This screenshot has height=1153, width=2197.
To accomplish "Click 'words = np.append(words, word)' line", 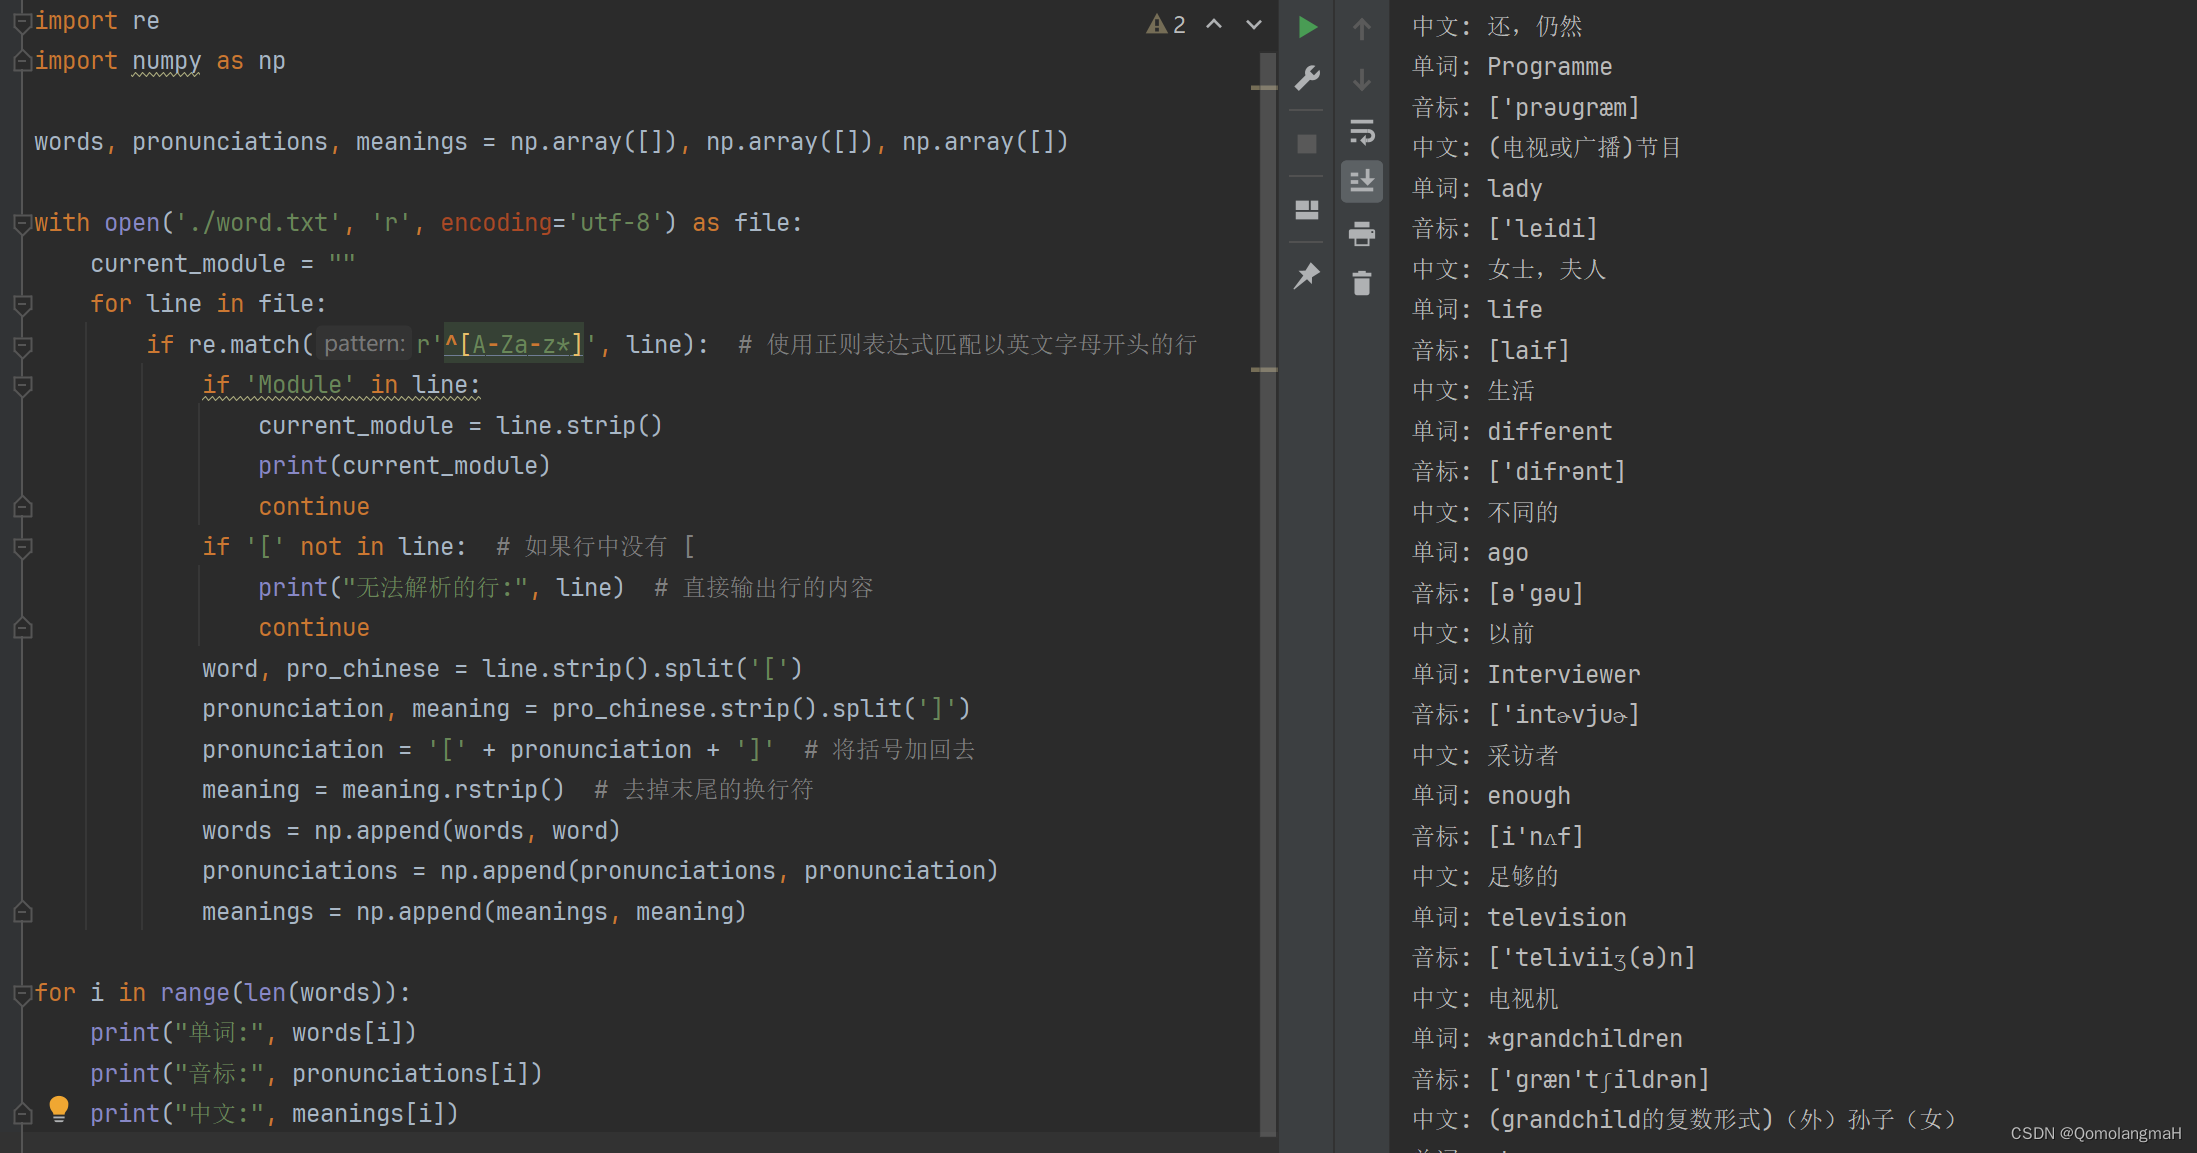I will point(411,831).
